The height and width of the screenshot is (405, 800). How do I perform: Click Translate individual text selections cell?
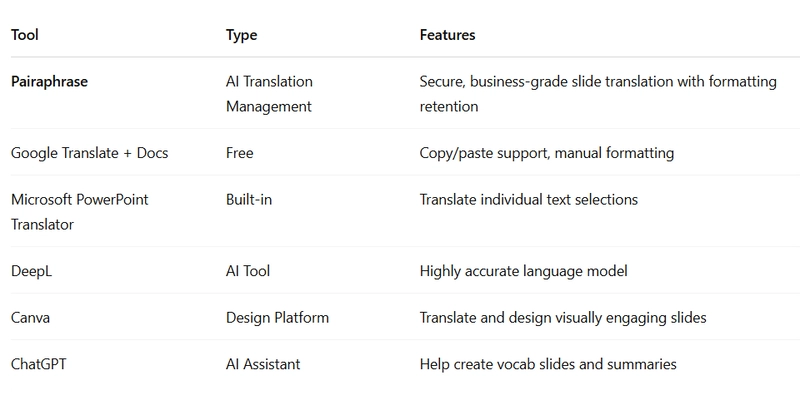click(529, 199)
